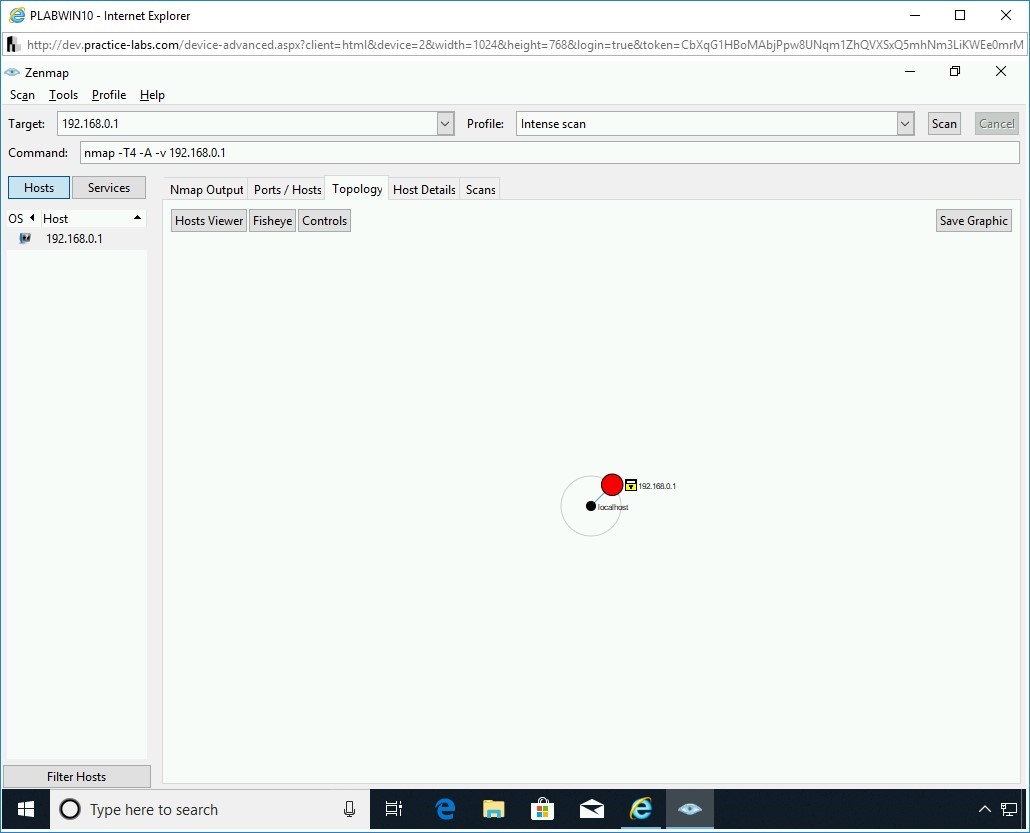Open Zenmap from the taskbar eye icon

[x=690, y=809]
